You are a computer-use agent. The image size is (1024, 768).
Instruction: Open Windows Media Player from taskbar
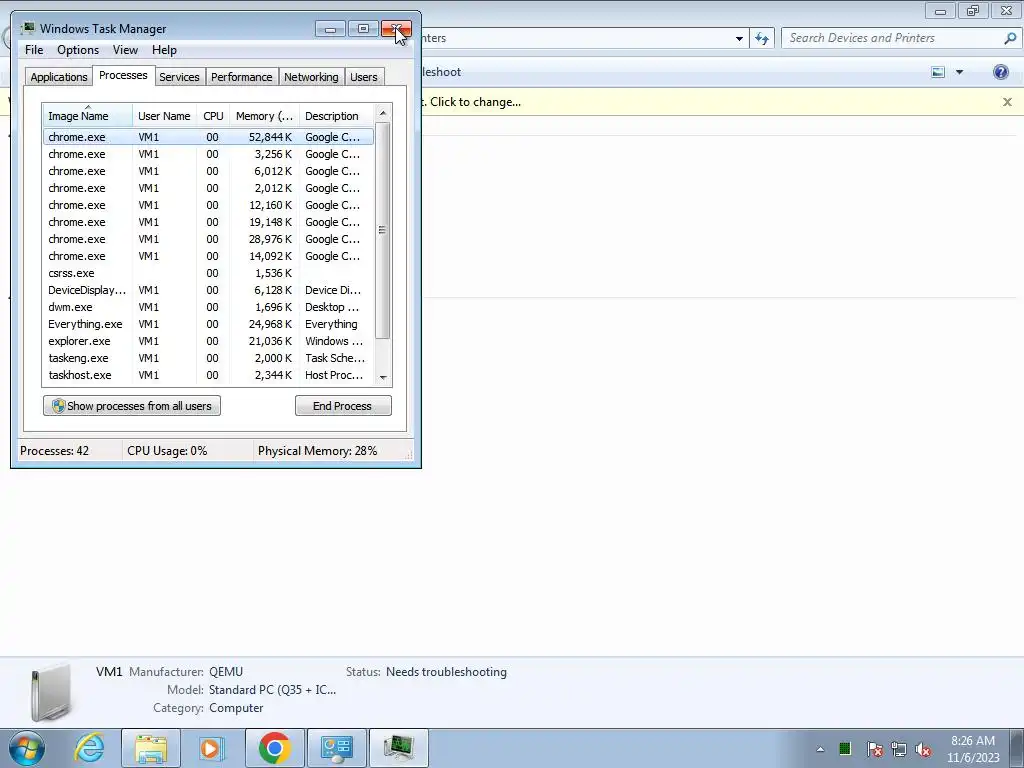pos(211,748)
